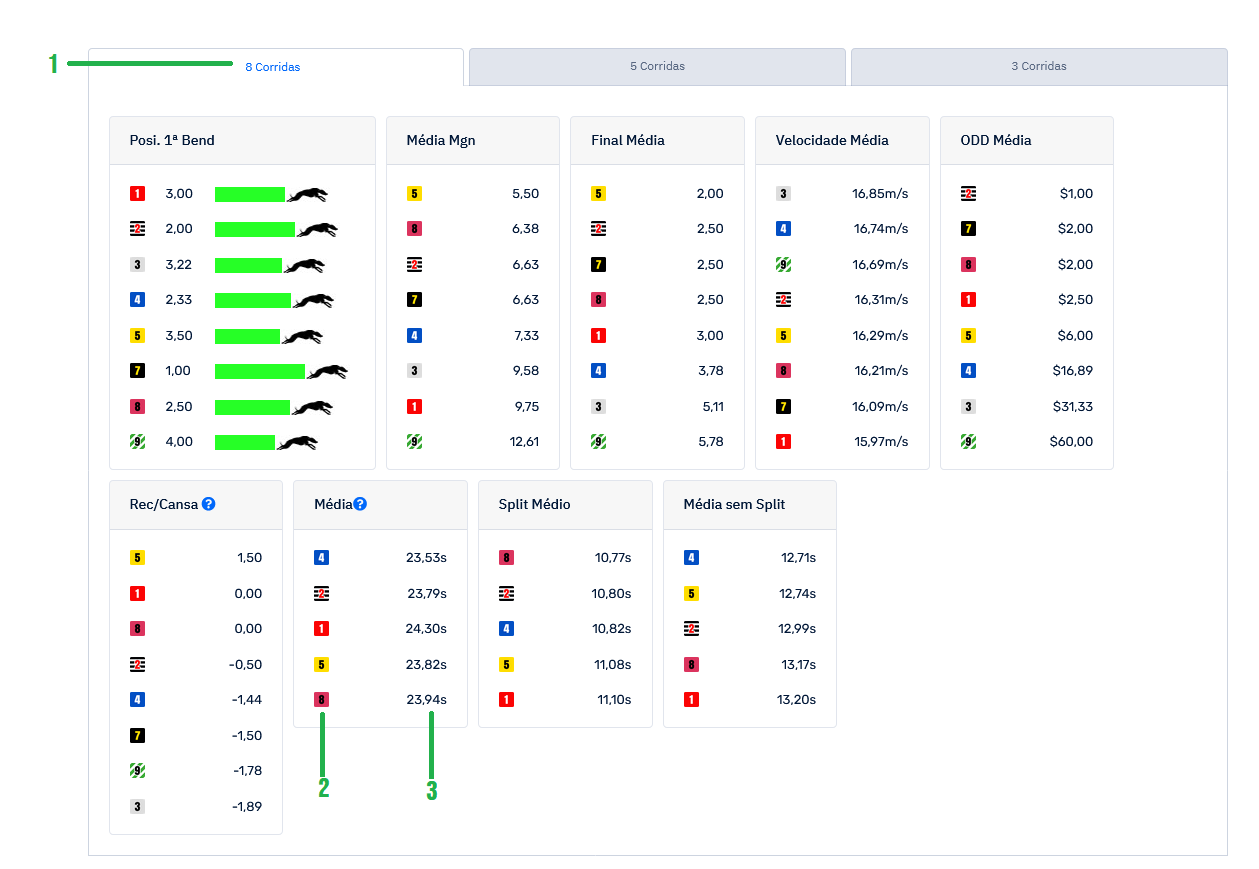The width and height of the screenshot is (1259, 869).
Task: Click greyhound icon on the 4,00 bar
Action: [297, 443]
